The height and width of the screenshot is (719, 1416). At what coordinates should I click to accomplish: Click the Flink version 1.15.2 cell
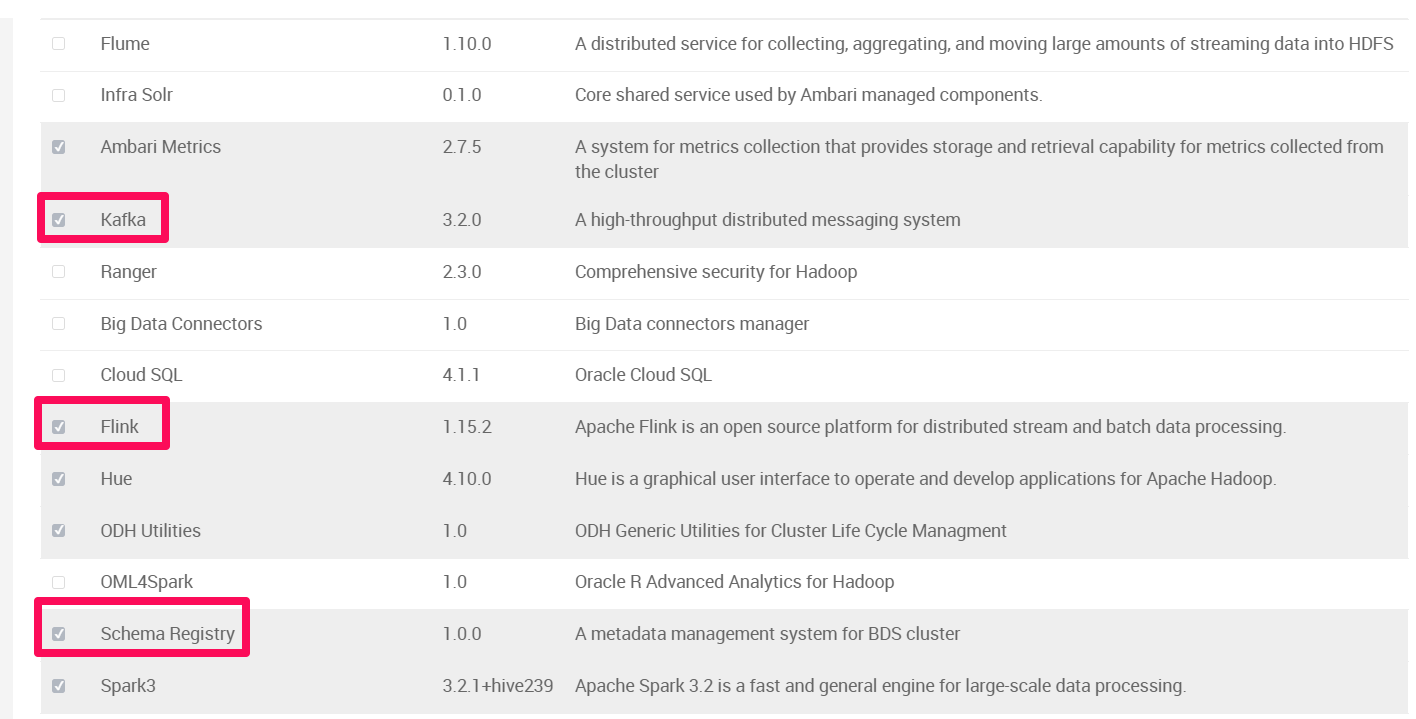(x=467, y=427)
